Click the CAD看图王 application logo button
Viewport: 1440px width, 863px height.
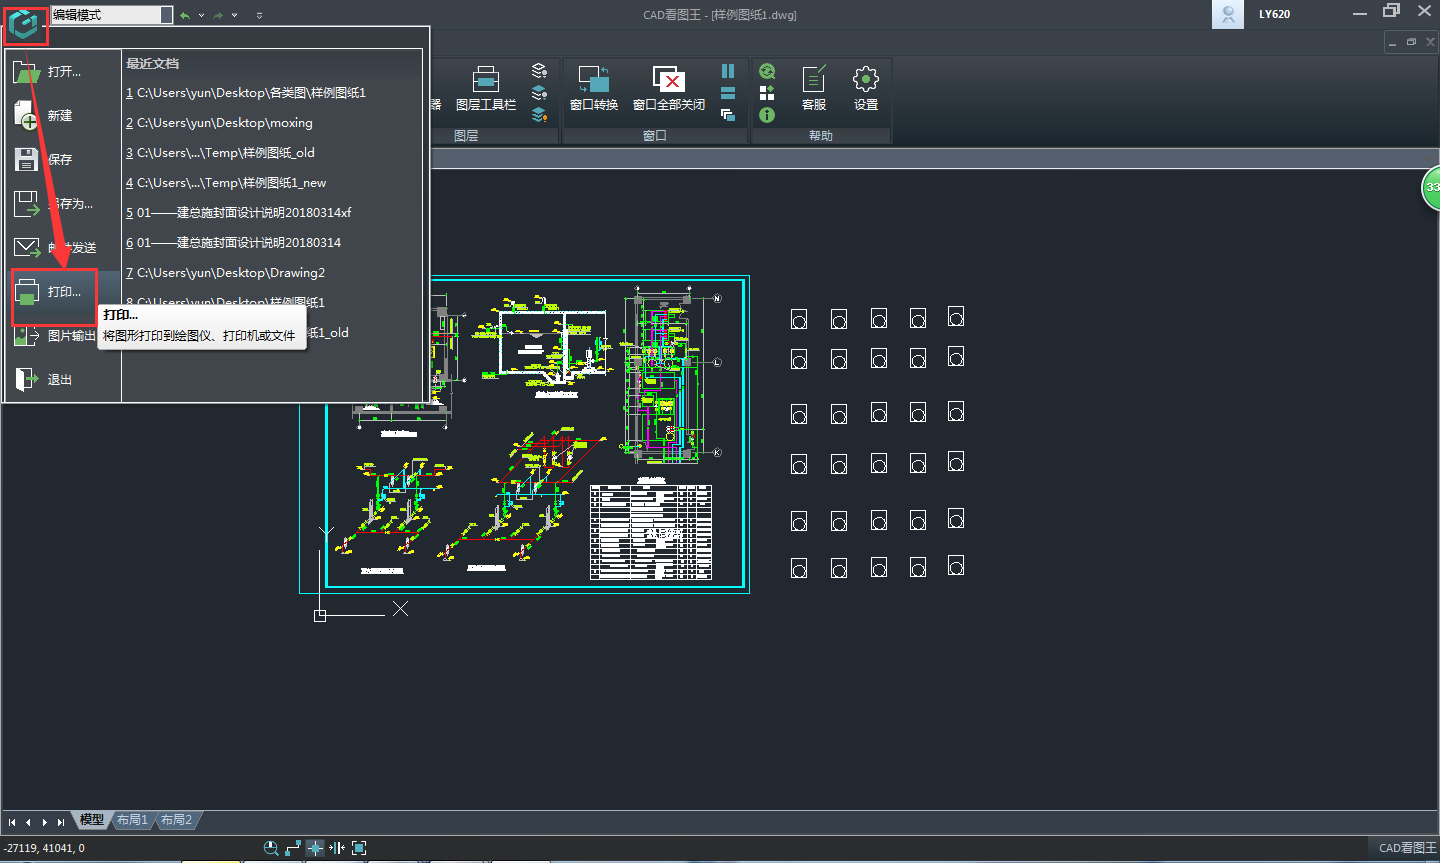(24, 24)
